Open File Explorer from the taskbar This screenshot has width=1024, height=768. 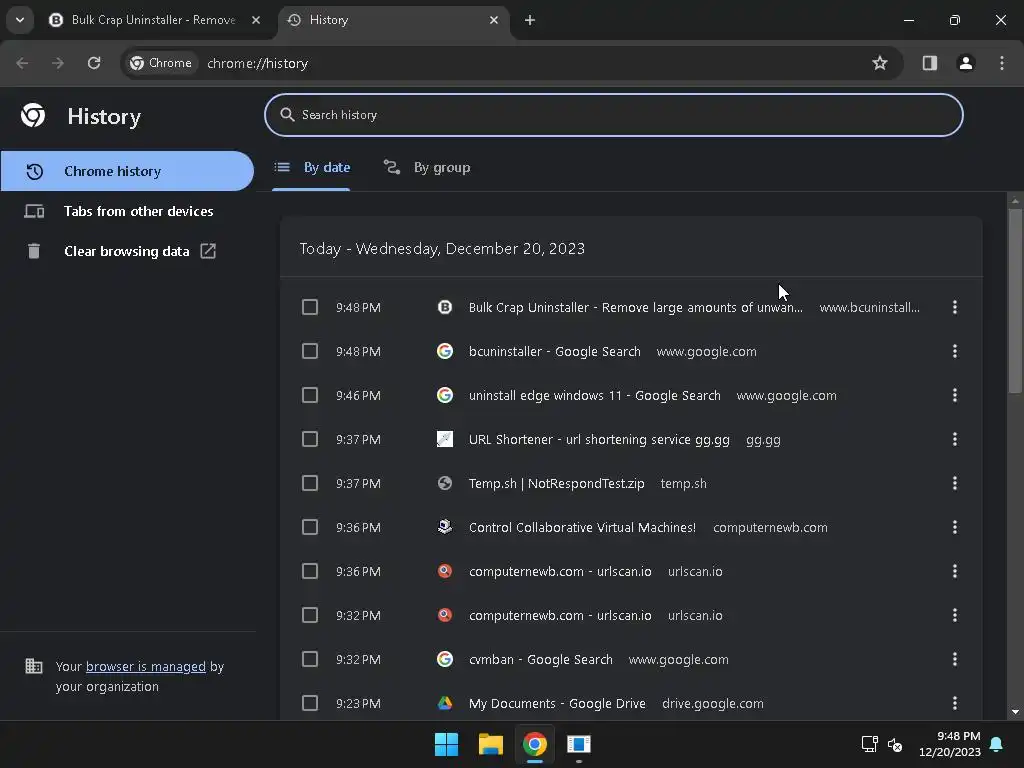coord(490,744)
